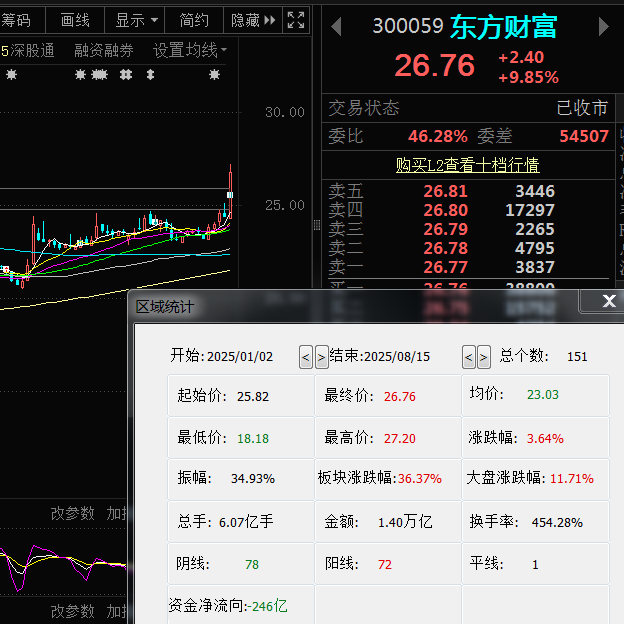Click lower 改参数 indicator settings
The width and height of the screenshot is (624, 624).
[x=72, y=611]
